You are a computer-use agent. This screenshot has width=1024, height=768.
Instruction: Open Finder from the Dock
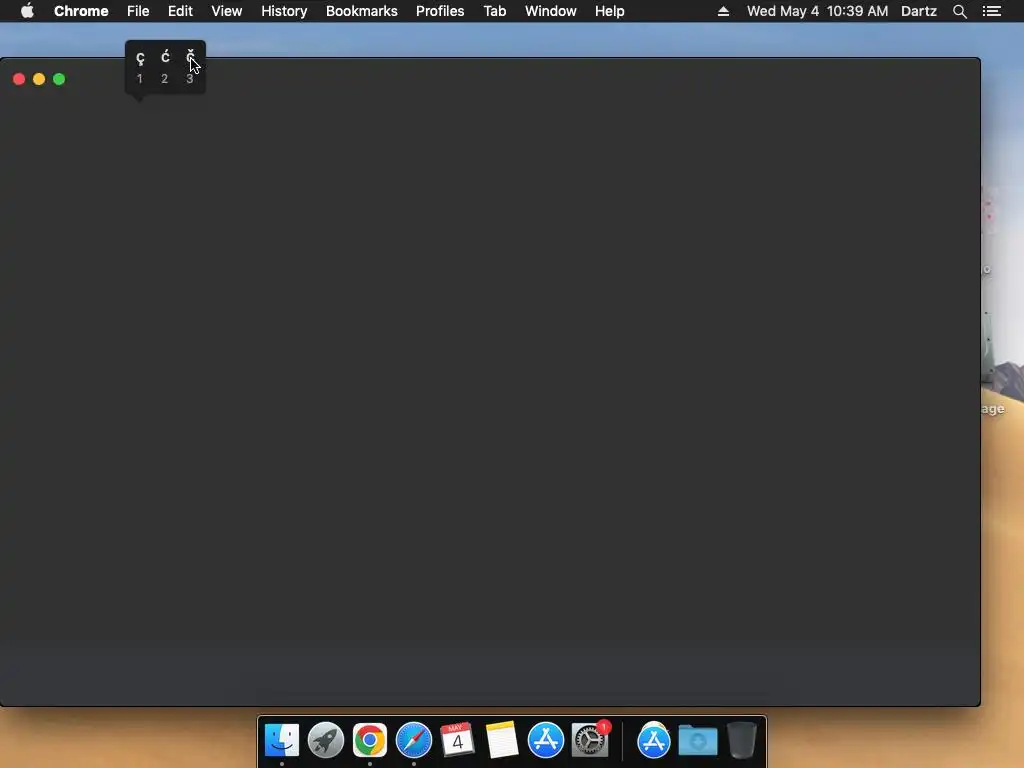(x=281, y=740)
